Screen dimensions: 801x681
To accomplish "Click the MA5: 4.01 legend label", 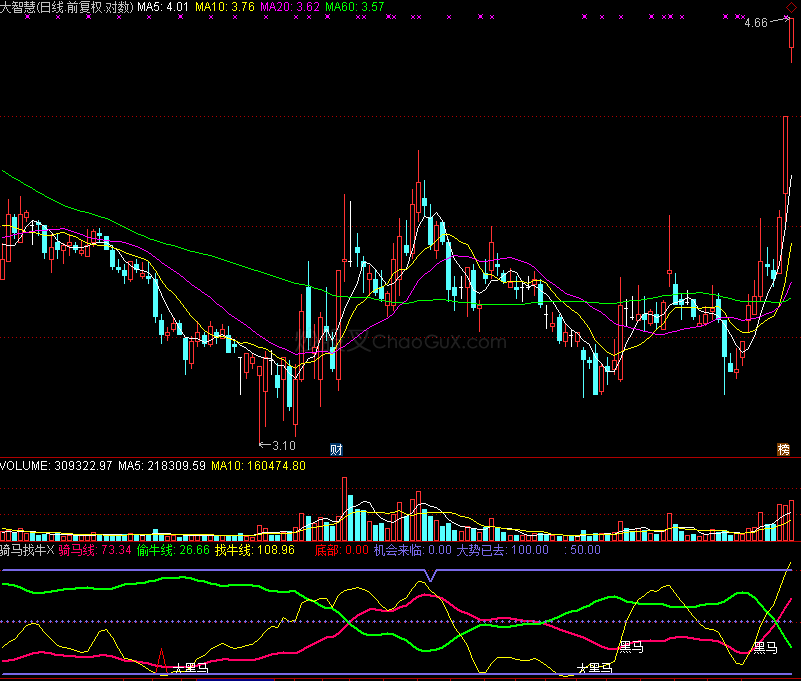I will [163, 7].
